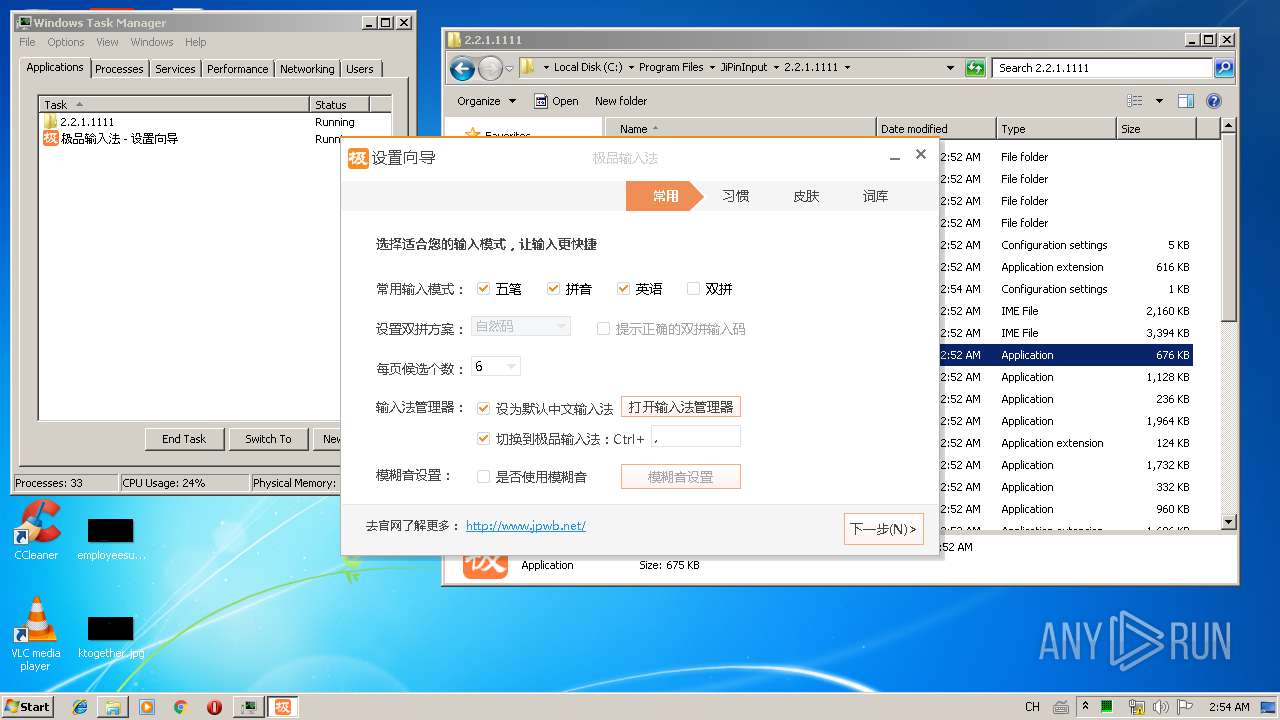Screen dimensions: 1280x720
Task: Click the 模糊音设置 button
Action: tap(681, 477)
